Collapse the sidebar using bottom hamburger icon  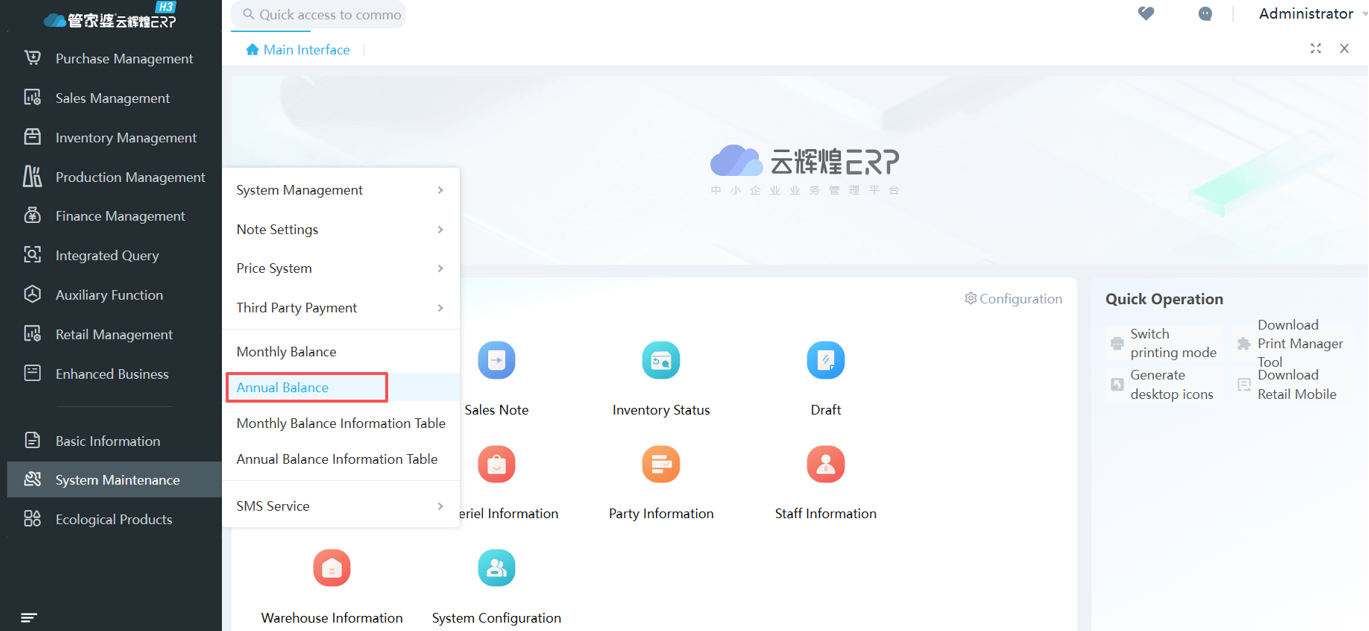pos(29,617)
